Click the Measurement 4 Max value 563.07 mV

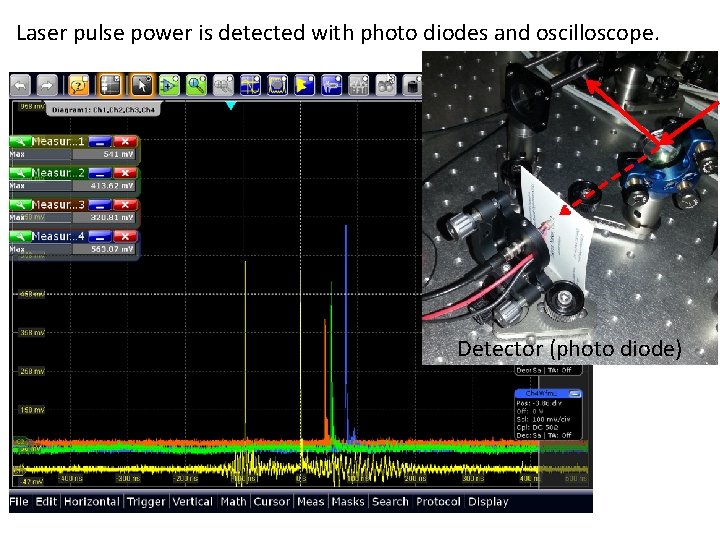[112, 249]
